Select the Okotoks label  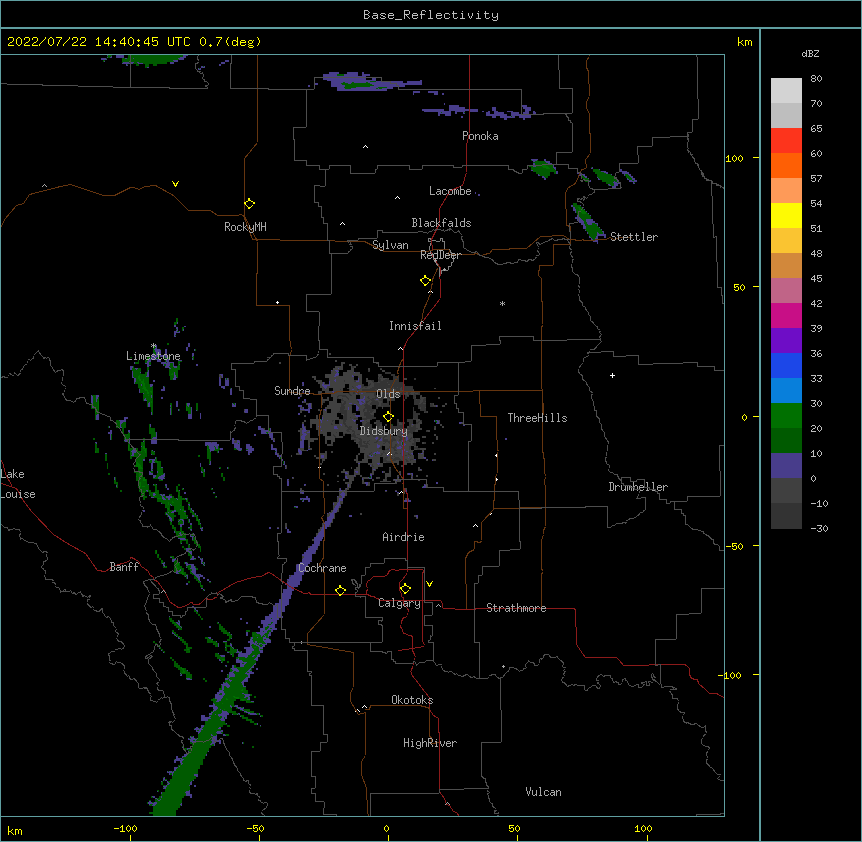tap(412, 700)
